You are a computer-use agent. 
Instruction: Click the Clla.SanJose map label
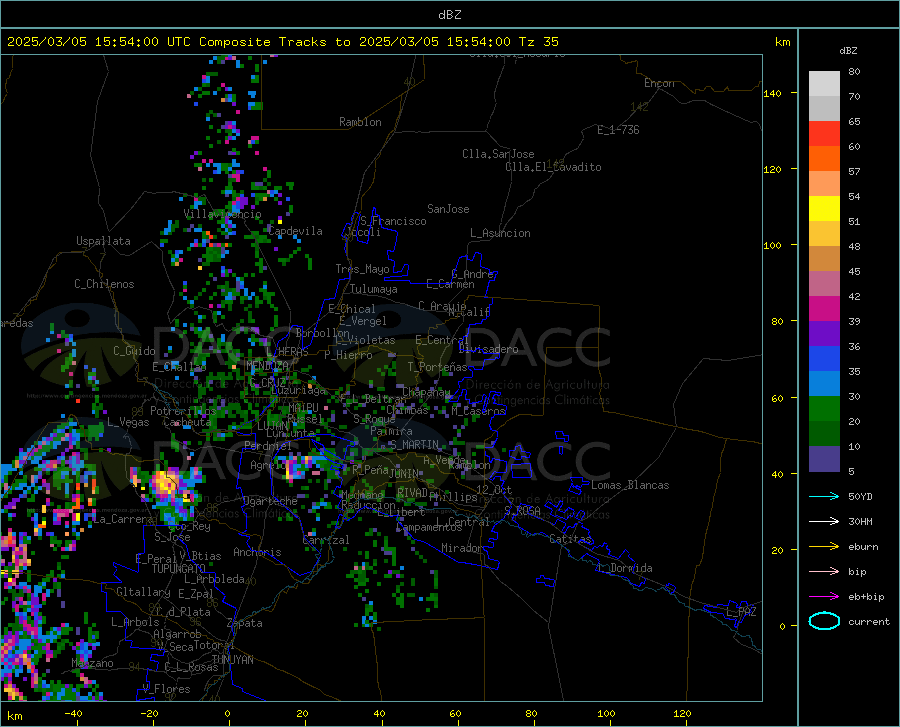pos(498,154)
